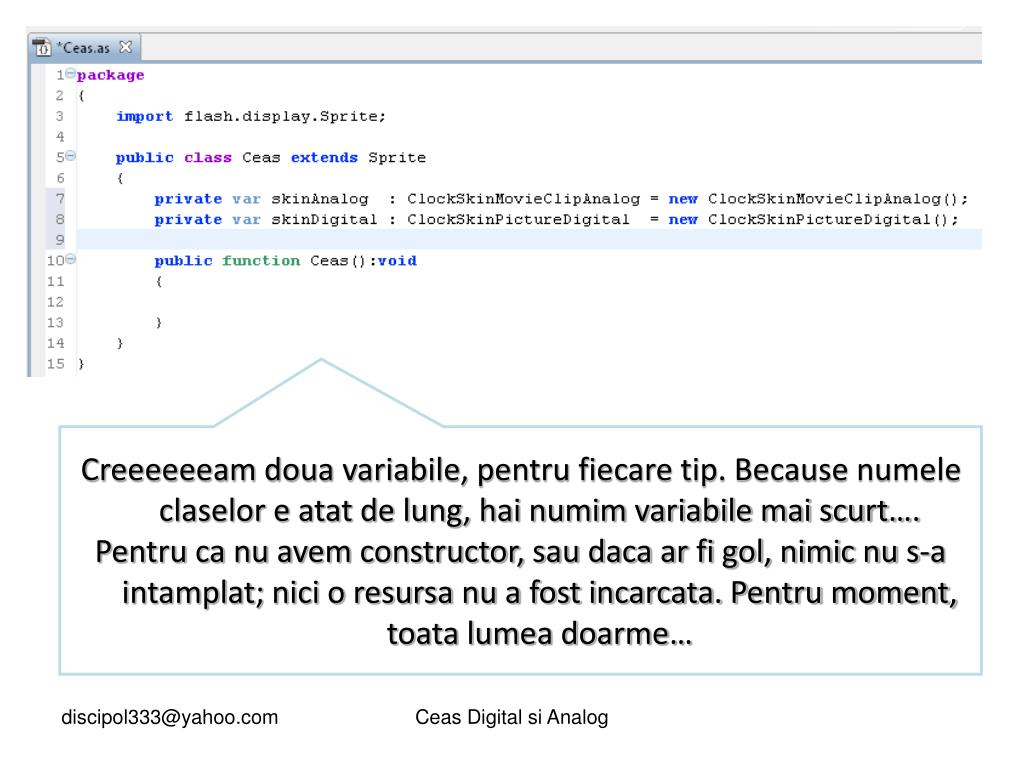Click 'new' keyword on line 7

pyautogui.click(x=683, y=199)
